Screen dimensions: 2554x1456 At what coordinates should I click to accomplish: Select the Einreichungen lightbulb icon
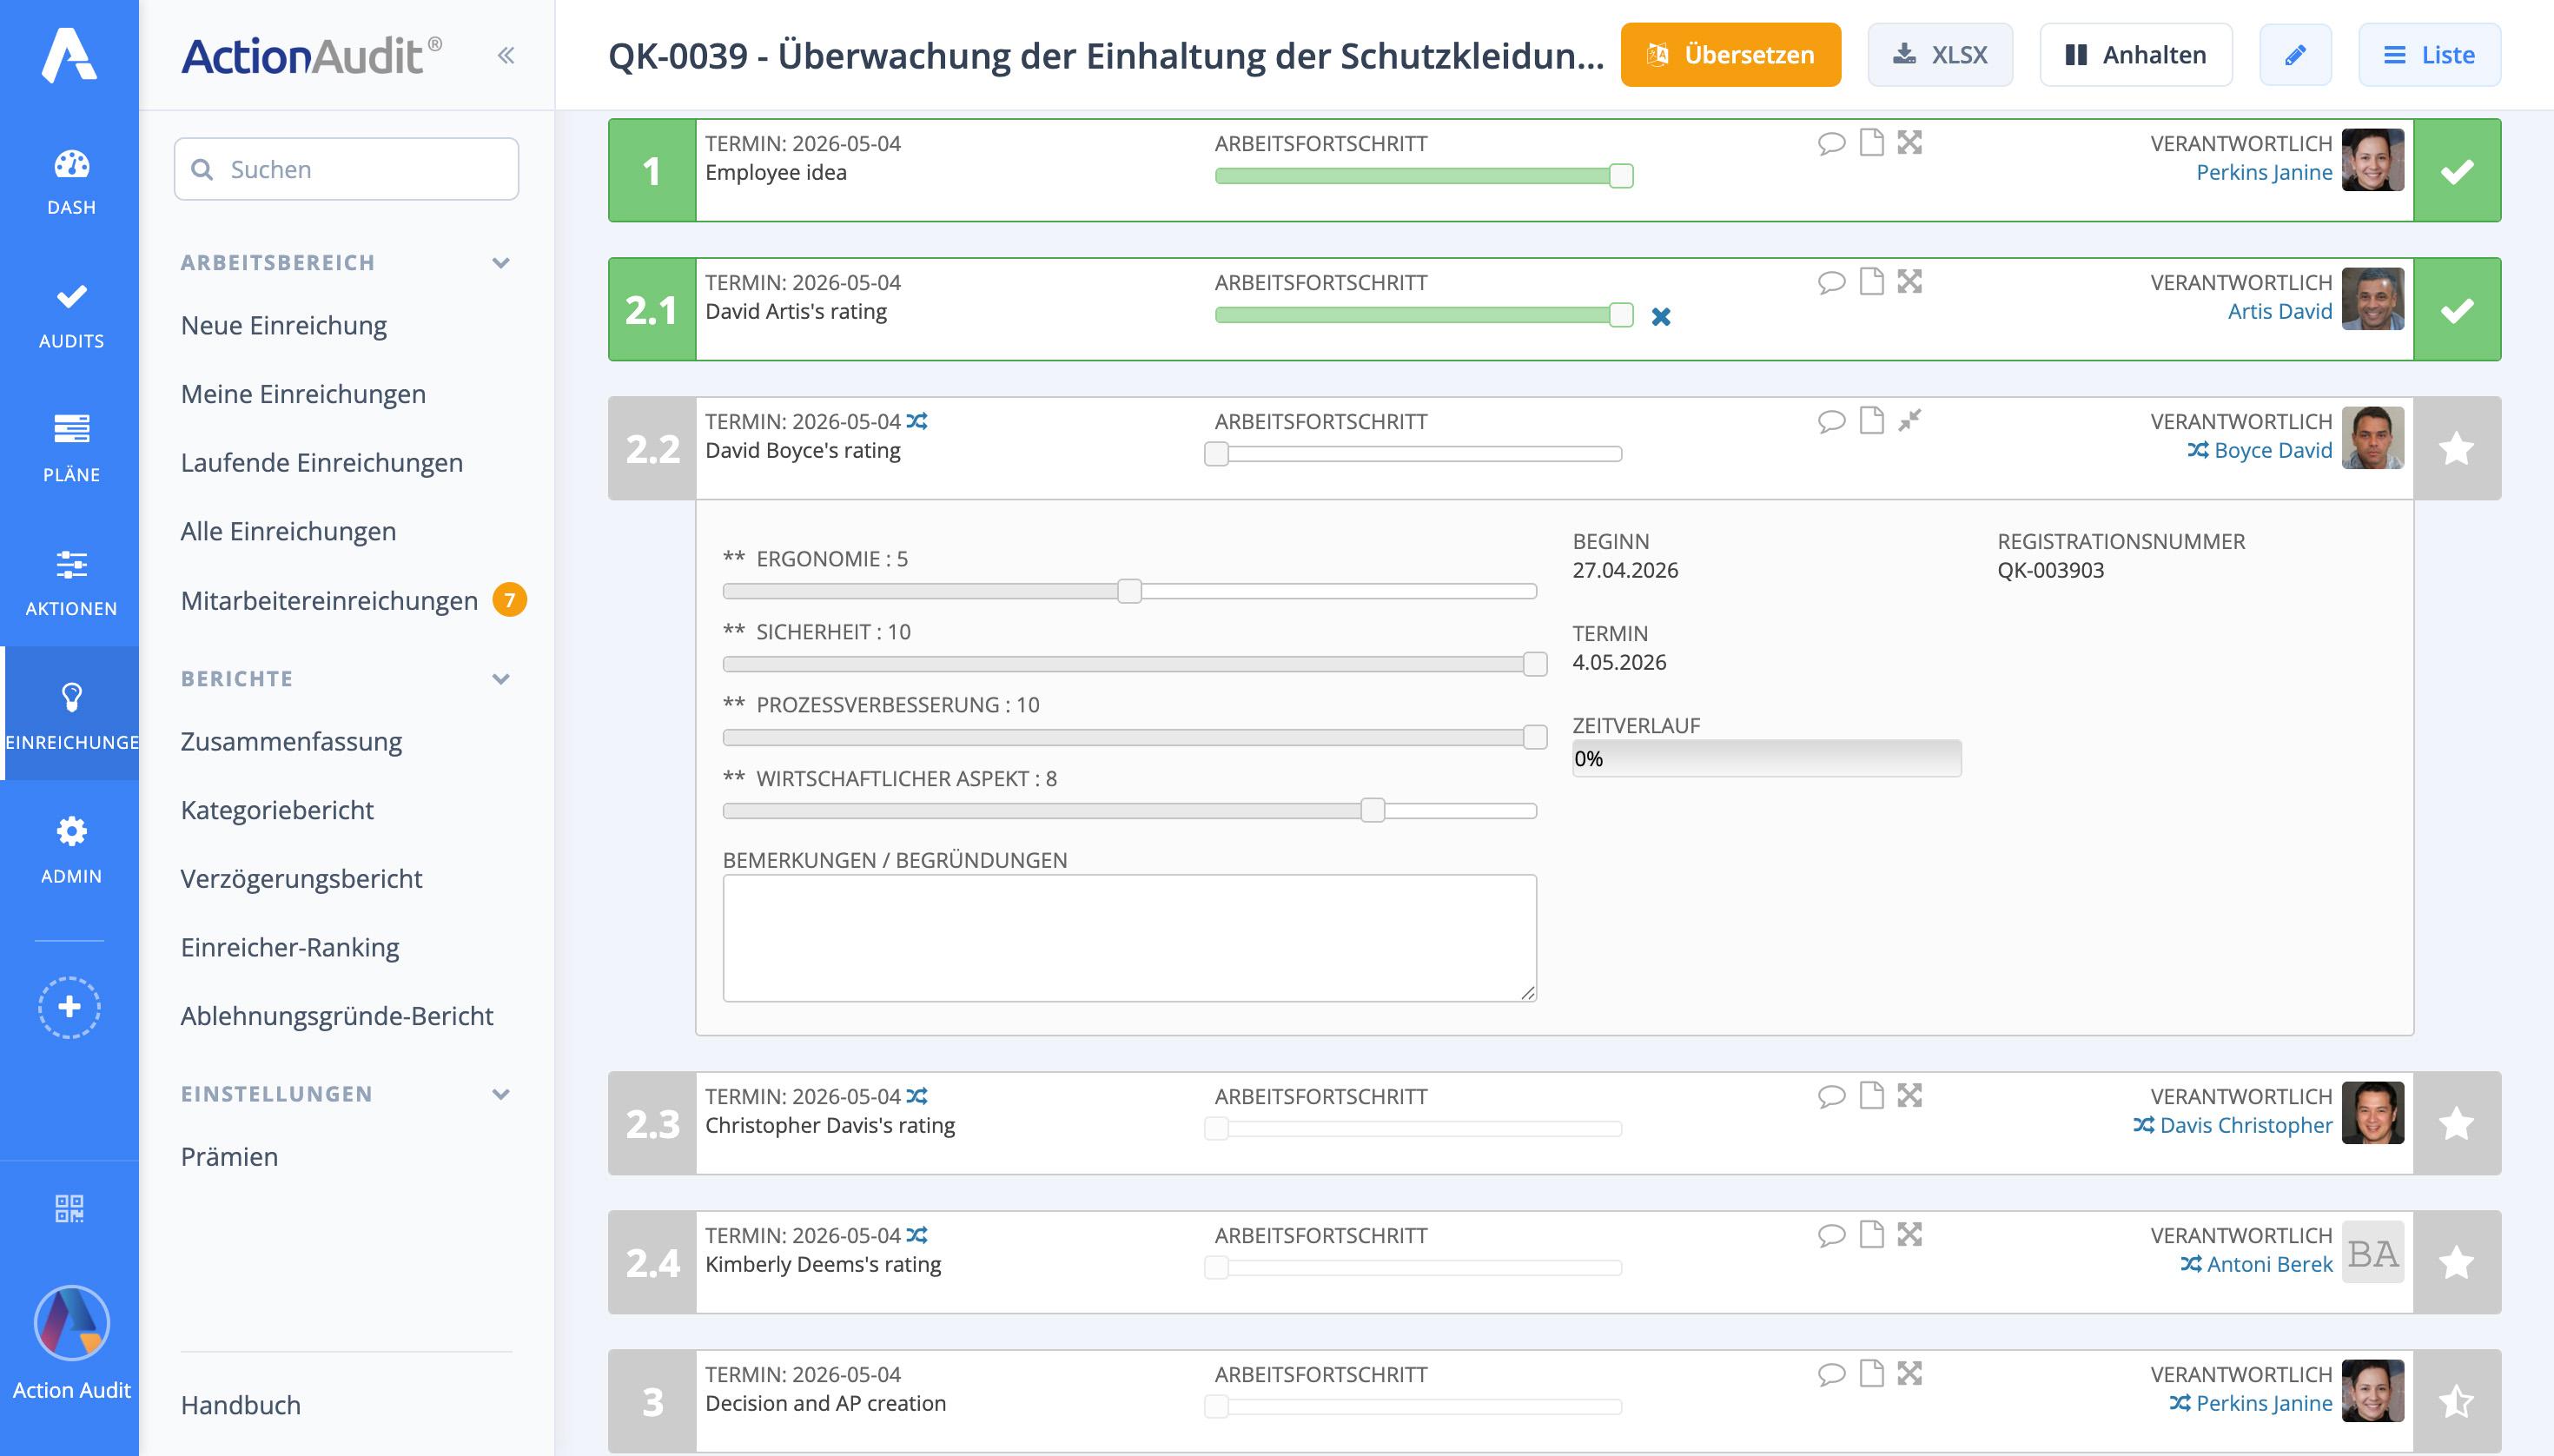click(x=71, y=697)
